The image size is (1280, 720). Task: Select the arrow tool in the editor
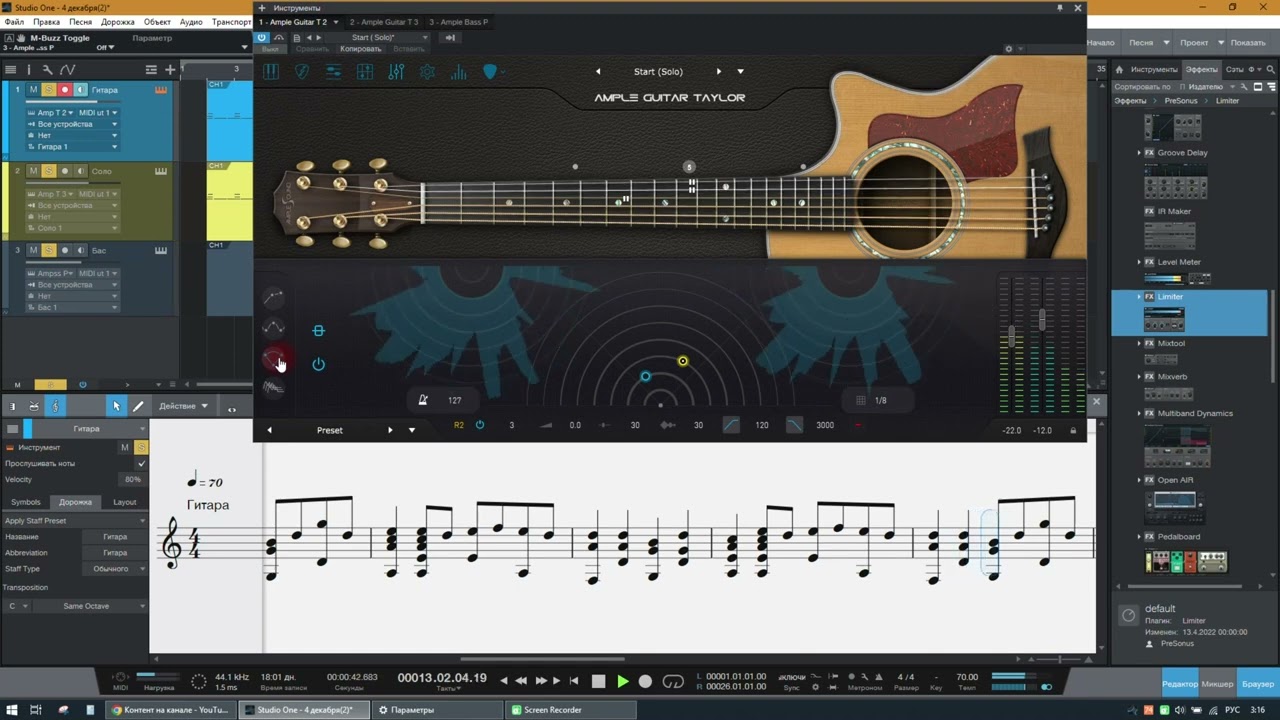[x=116, y=406]
